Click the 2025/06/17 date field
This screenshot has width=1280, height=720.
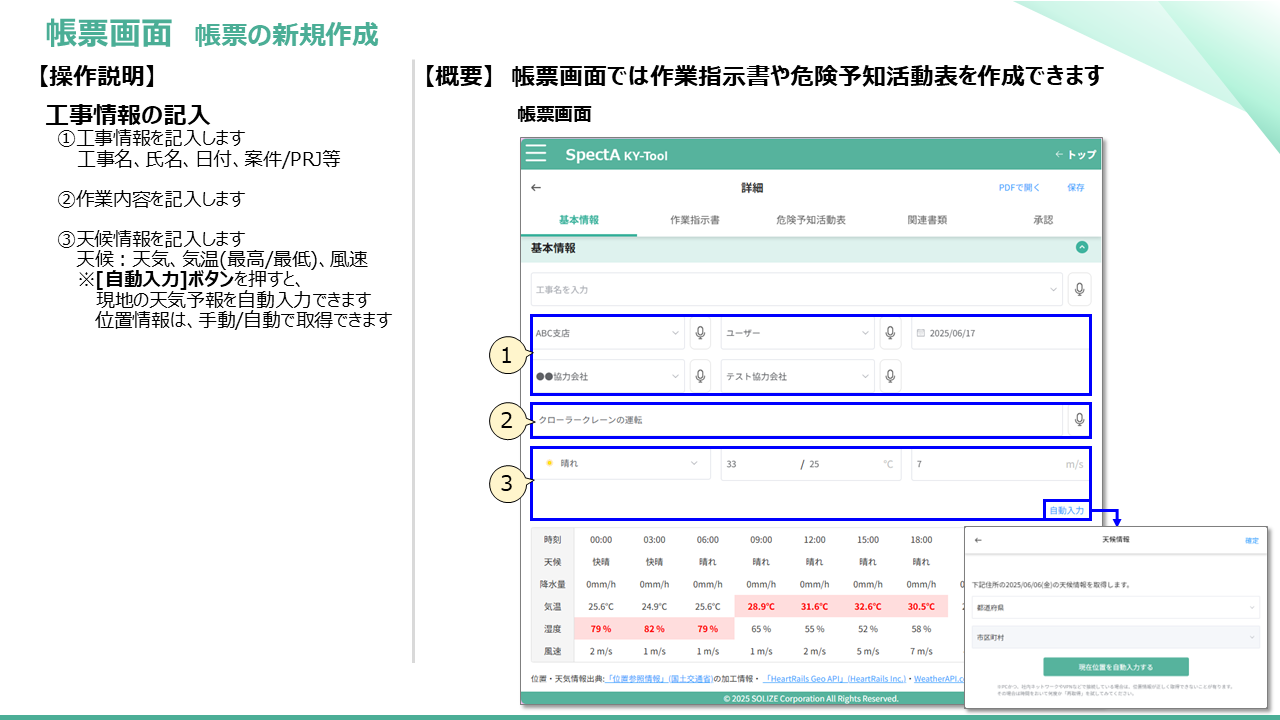click(1000, 333)
